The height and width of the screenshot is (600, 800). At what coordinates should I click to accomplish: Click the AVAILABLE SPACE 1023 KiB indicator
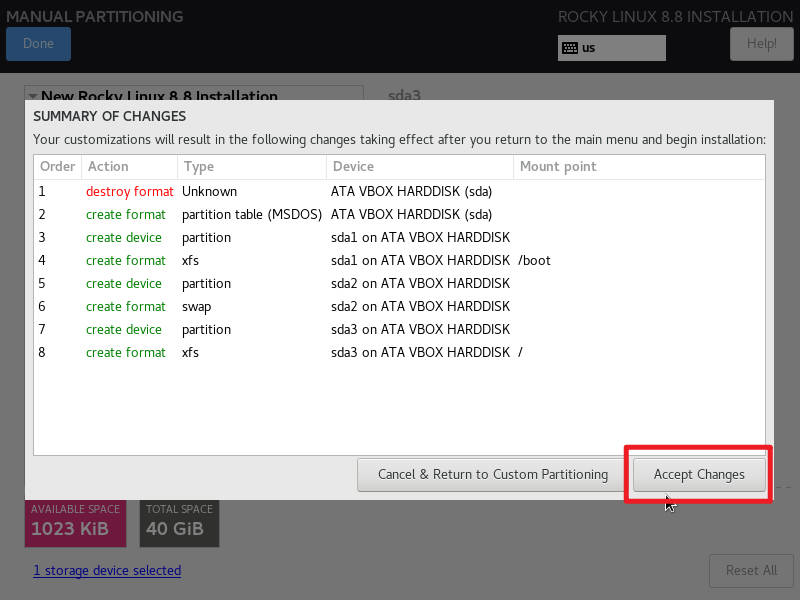coord(76,523)
